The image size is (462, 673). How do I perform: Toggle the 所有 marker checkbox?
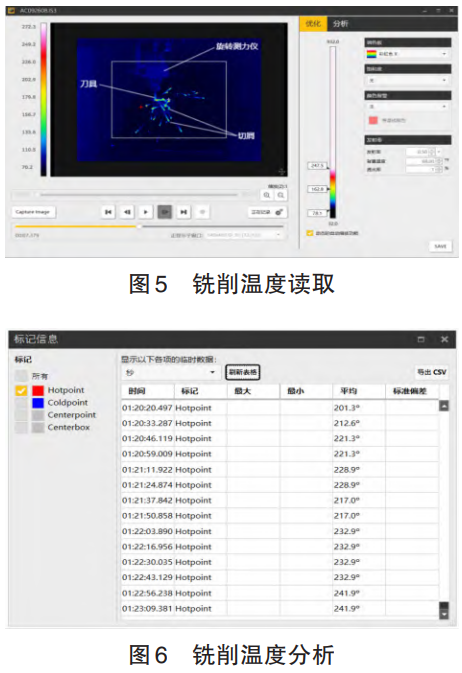[21, 376]
